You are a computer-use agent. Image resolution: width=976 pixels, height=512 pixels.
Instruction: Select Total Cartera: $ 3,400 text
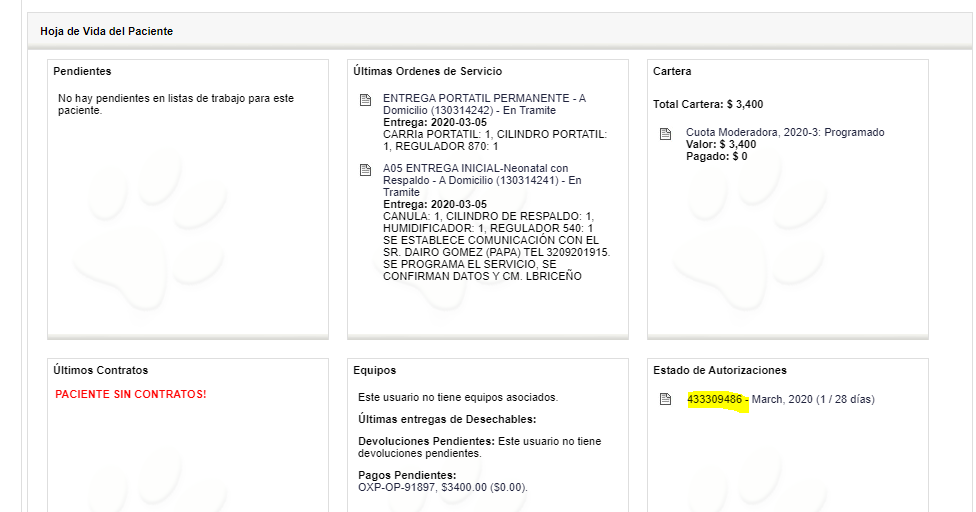pyautogui.click(x=708, y=104)
